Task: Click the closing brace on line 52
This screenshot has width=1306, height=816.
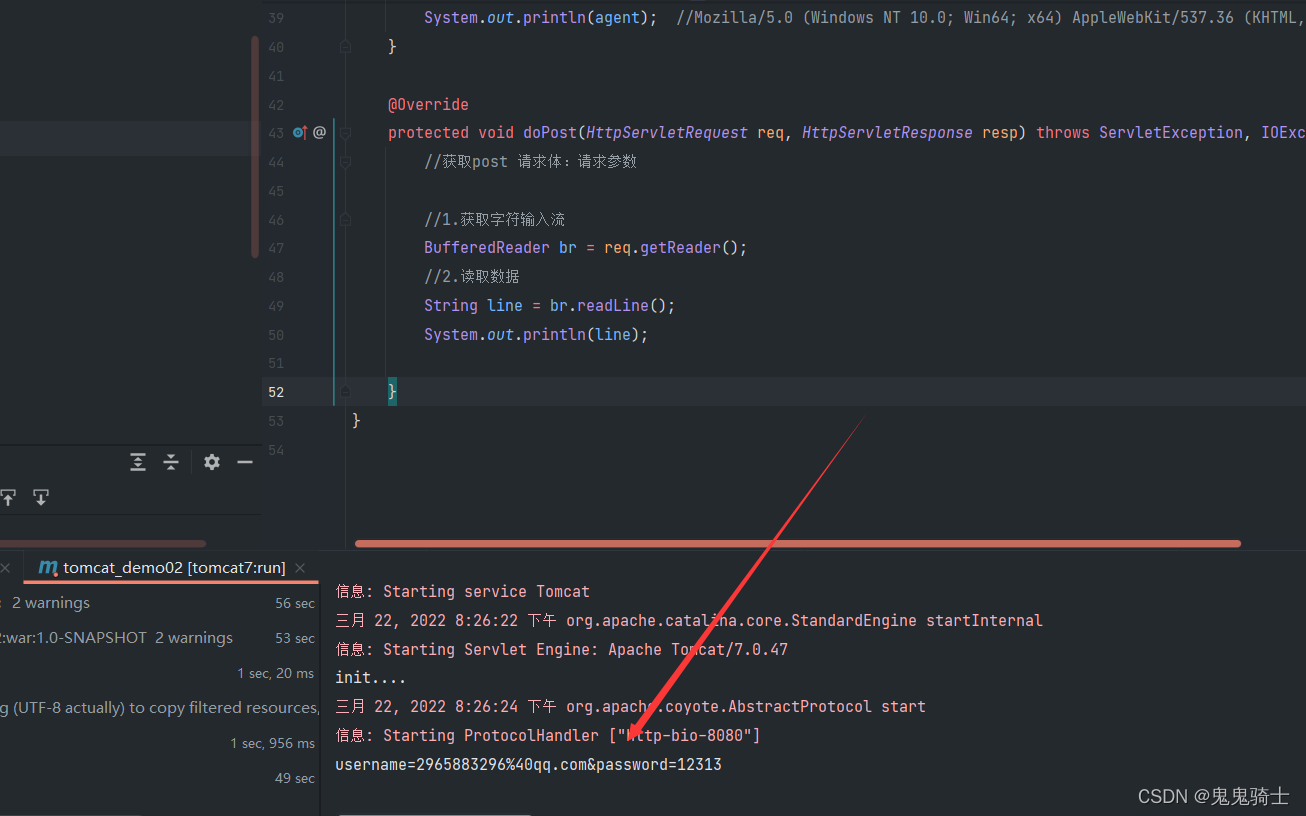Action: click(392, 392)
